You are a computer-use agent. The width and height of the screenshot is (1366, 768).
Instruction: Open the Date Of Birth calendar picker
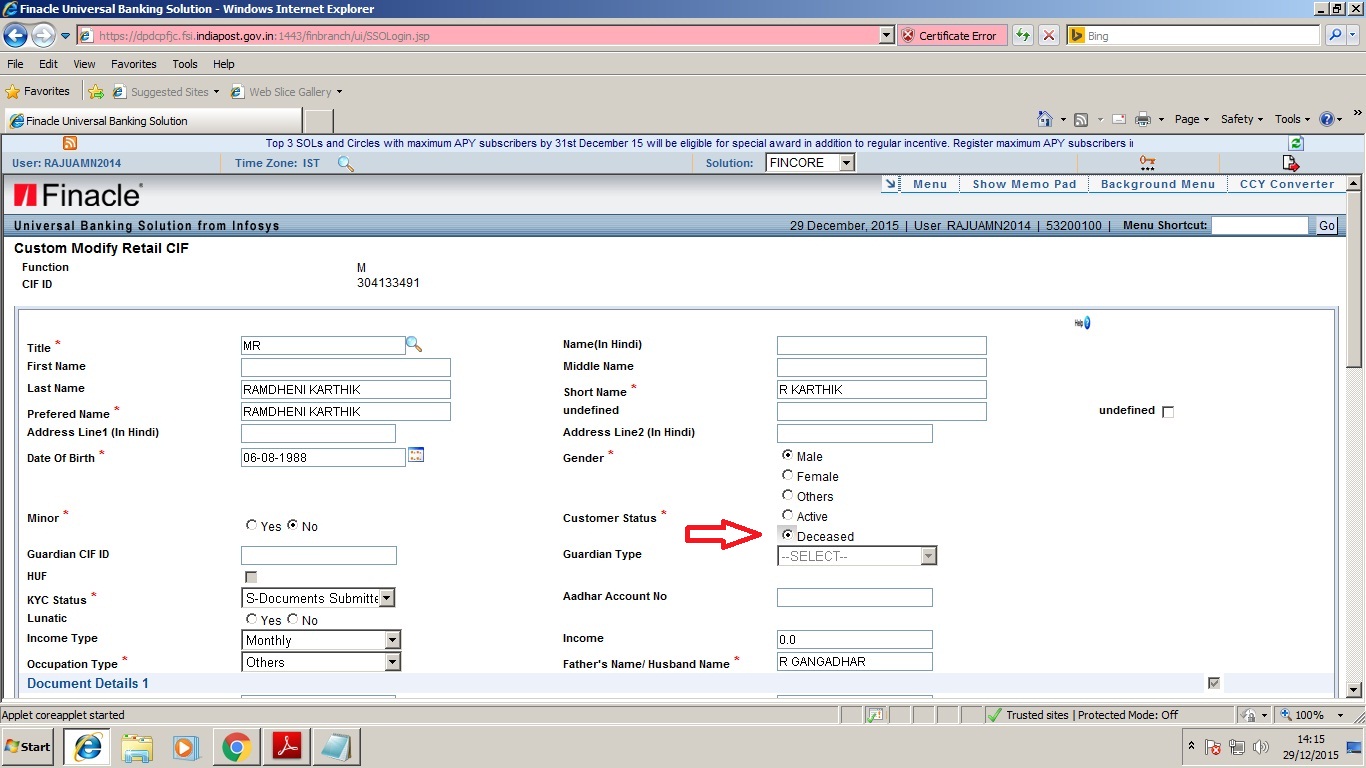click(x=415, y=455)
